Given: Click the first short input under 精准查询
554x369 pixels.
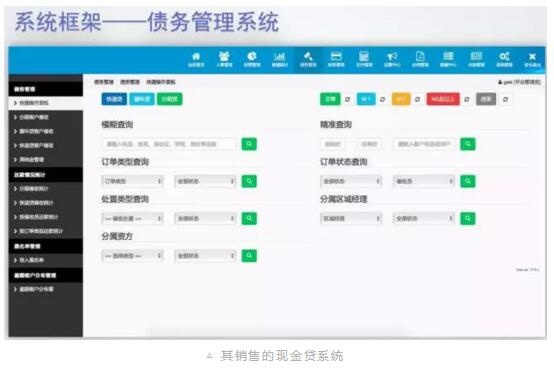Looking at the screenshot, I should 333,144.
